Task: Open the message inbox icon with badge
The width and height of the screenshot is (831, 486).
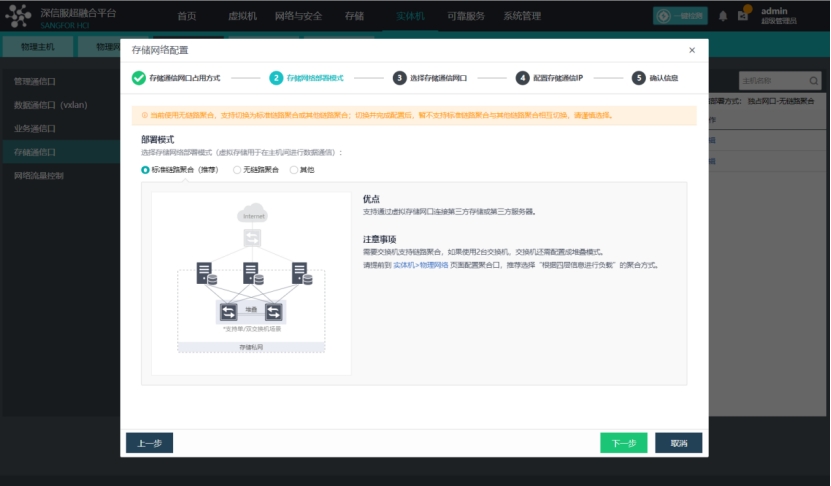Action: point(743,15)
